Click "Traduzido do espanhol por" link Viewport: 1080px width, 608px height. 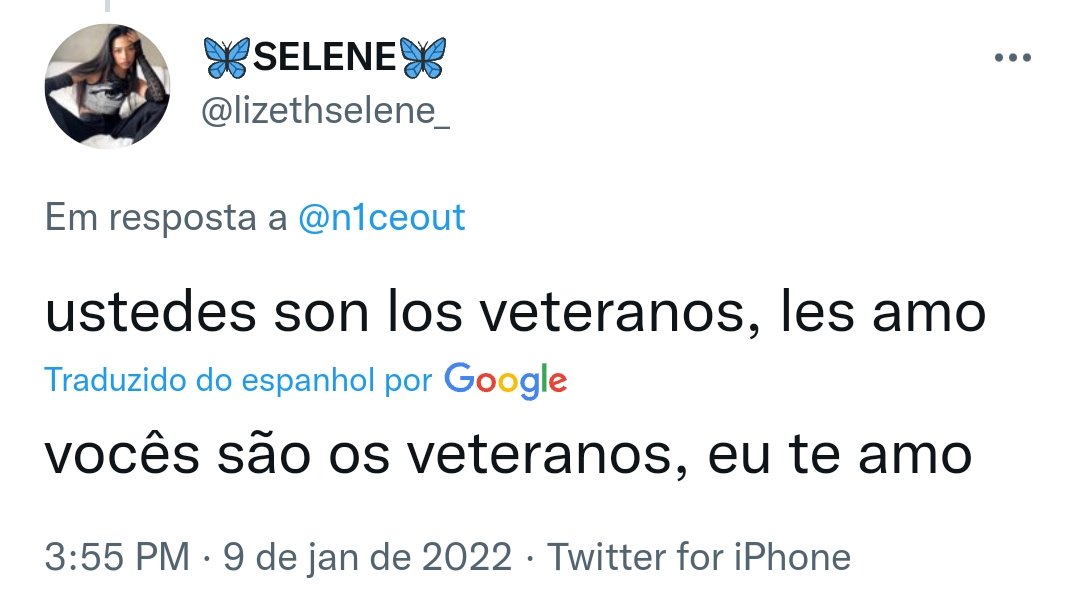[238, 380]
